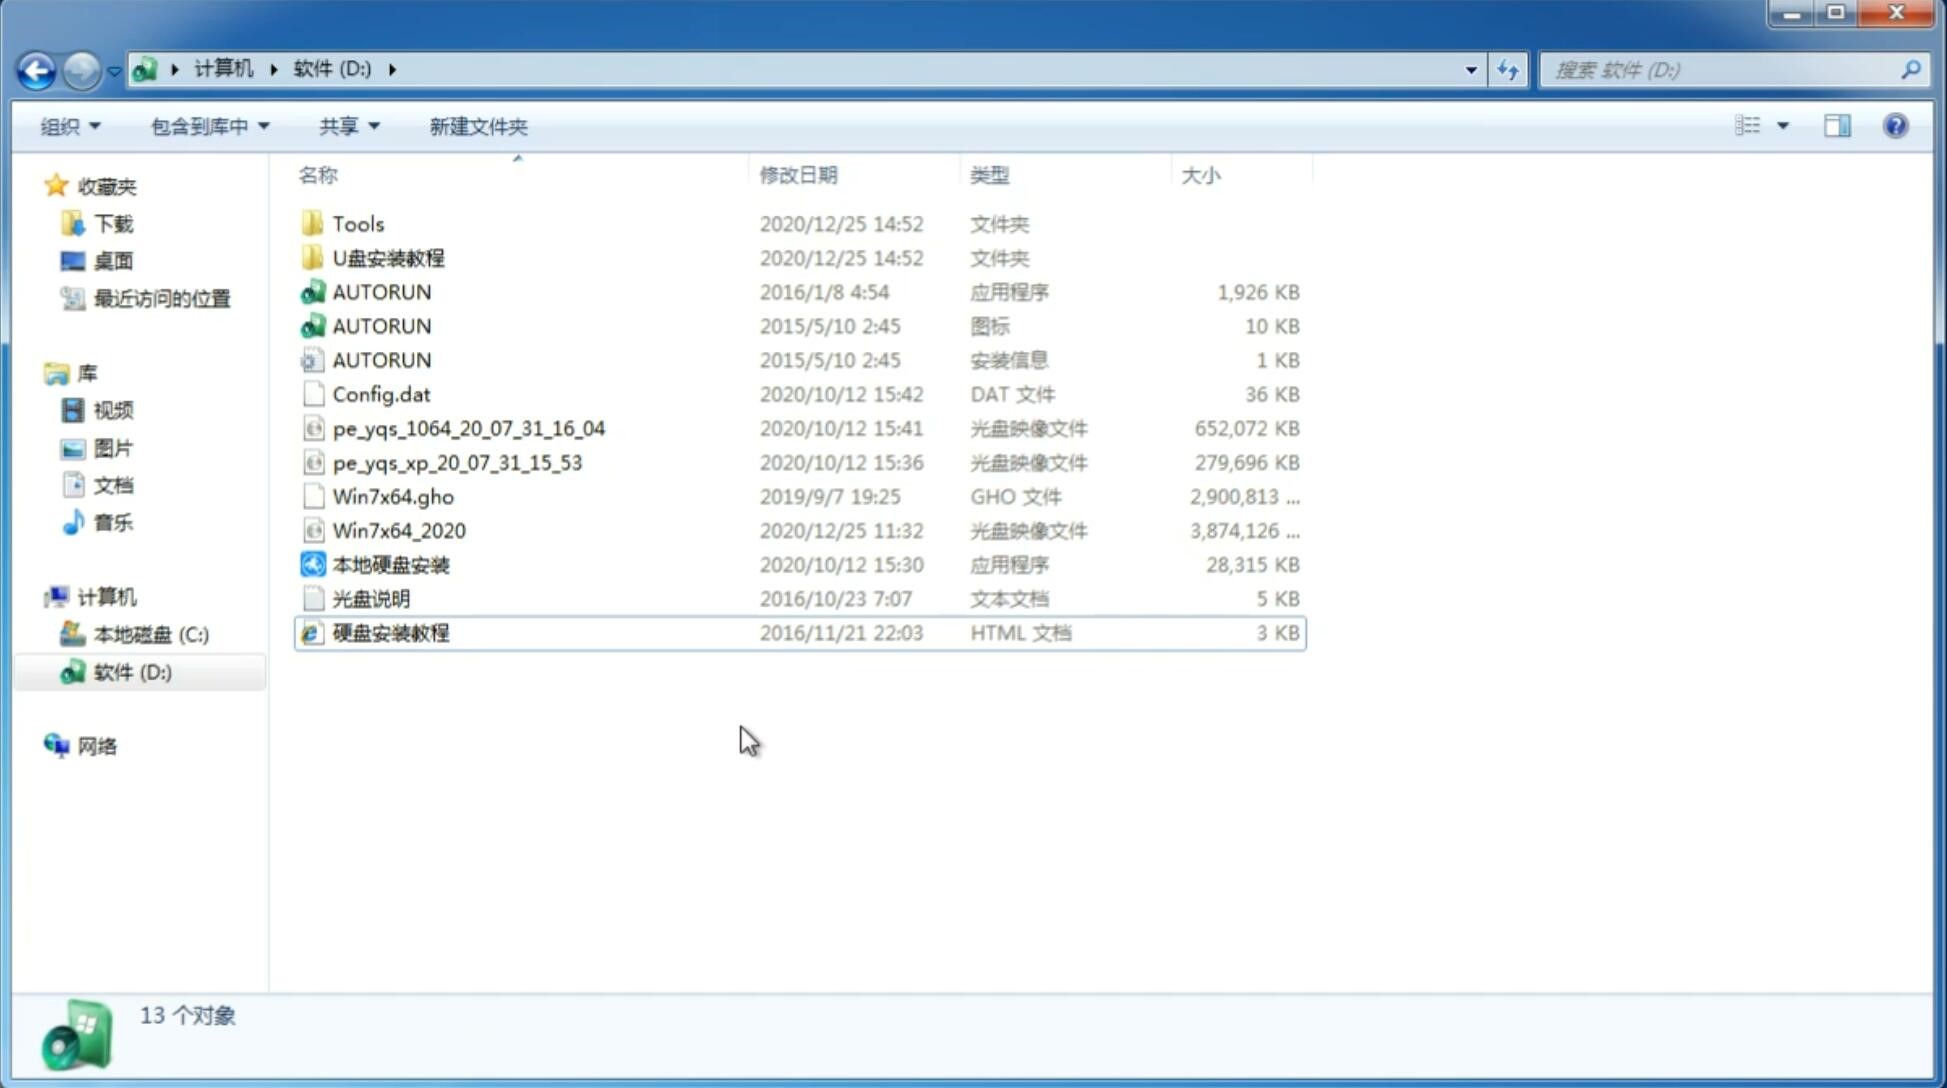The width and height of the screenshot is (1947, 1088).
Task: Open pe_yqs_1064 disc image file
Action: 468,428
